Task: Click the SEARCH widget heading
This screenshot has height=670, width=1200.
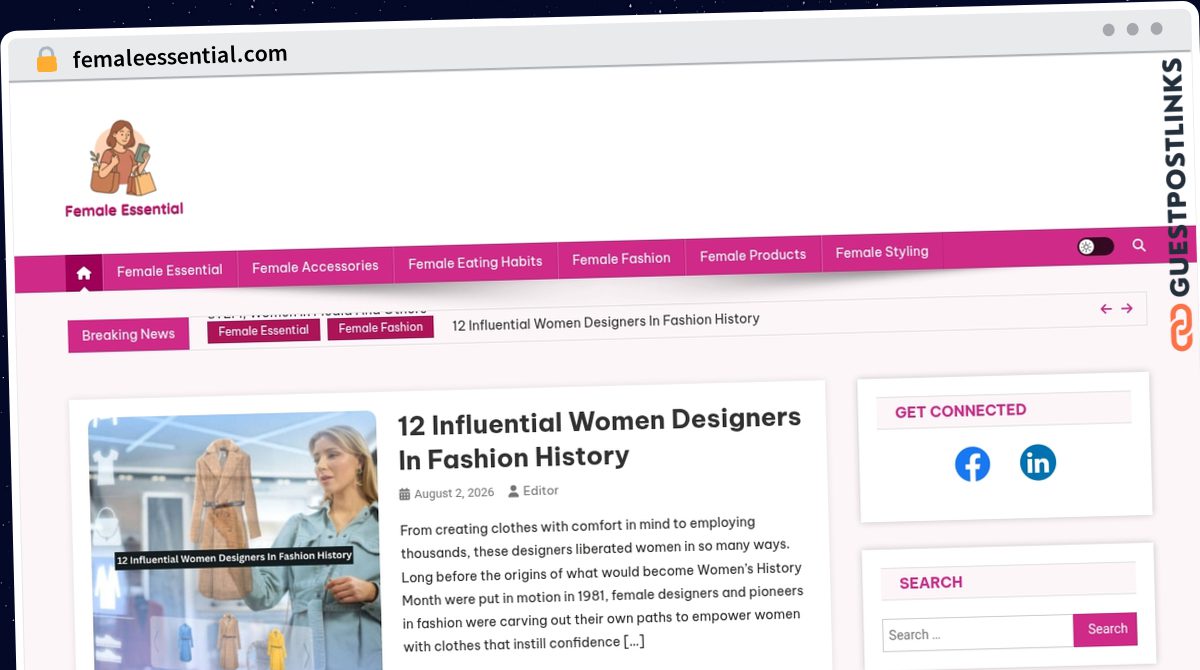Action: click(931, 583)
